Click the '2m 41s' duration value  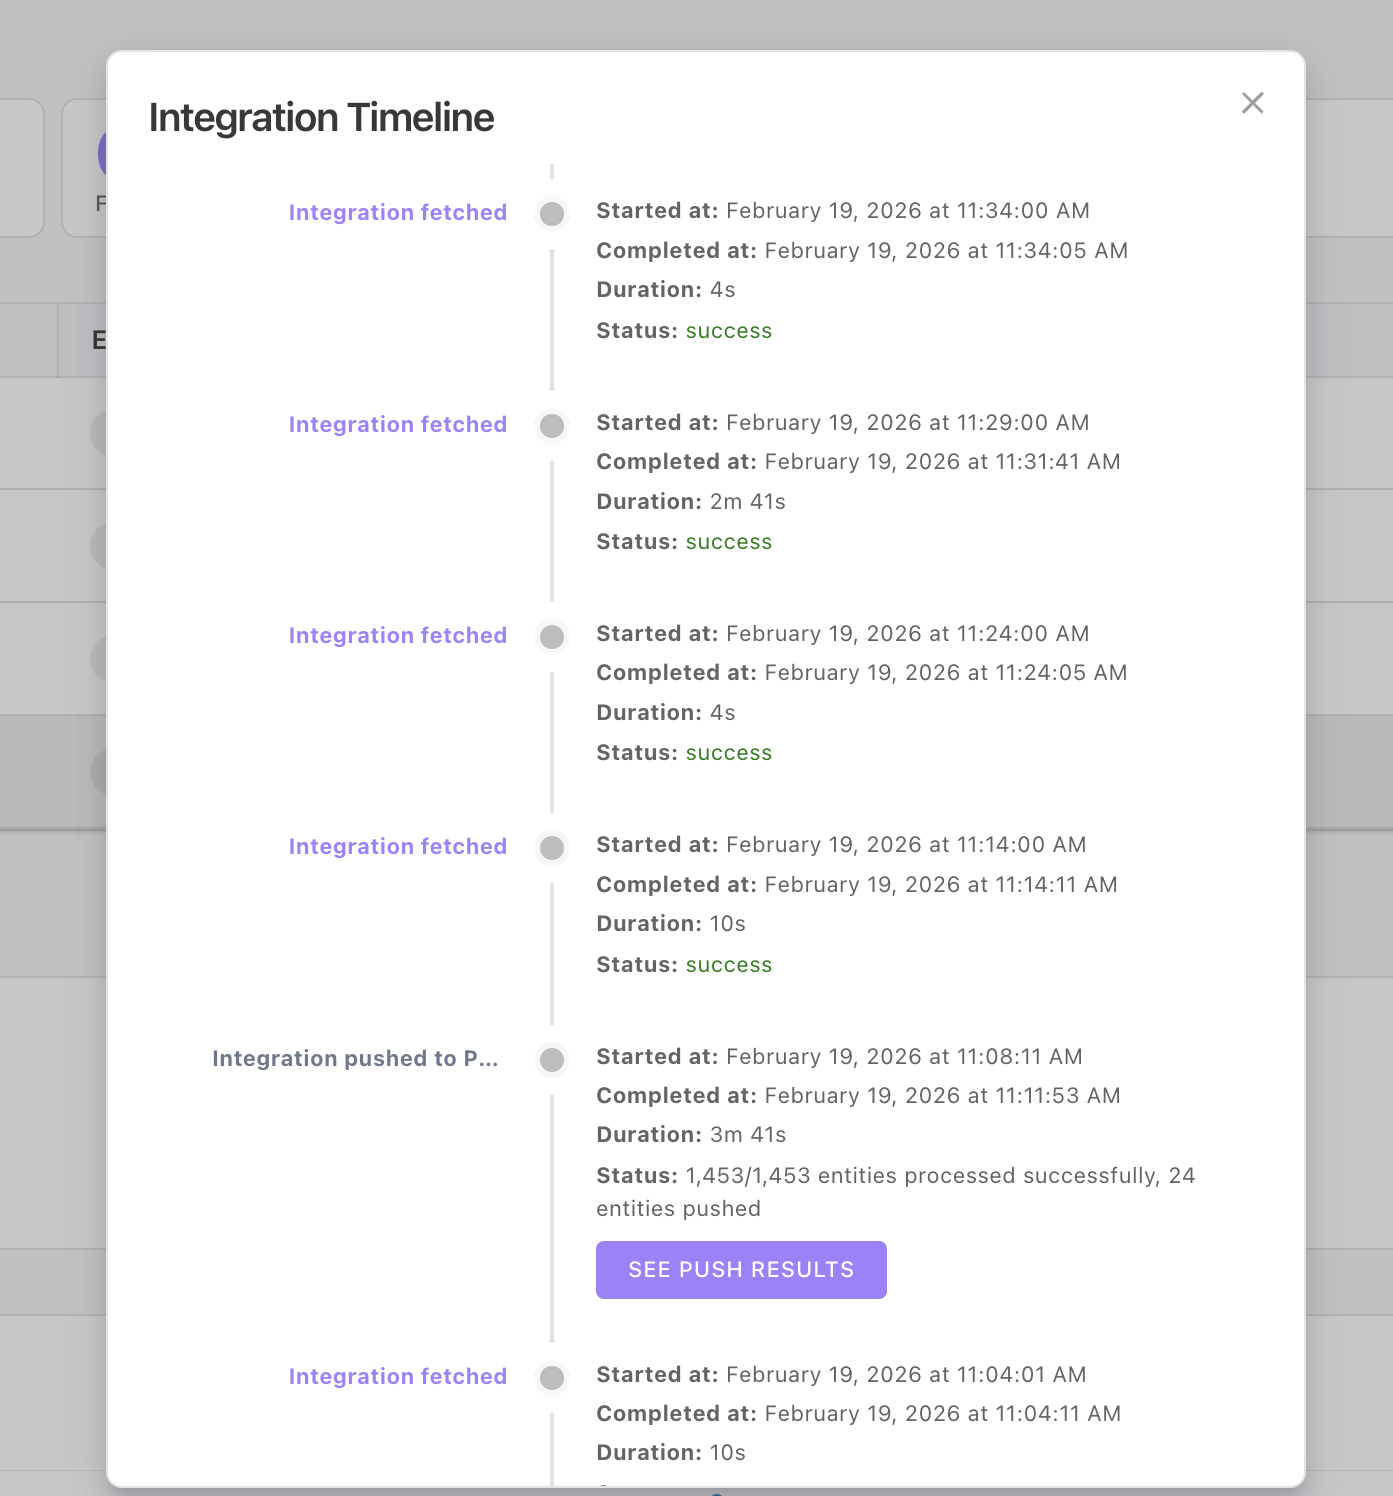tap(747, 502)
